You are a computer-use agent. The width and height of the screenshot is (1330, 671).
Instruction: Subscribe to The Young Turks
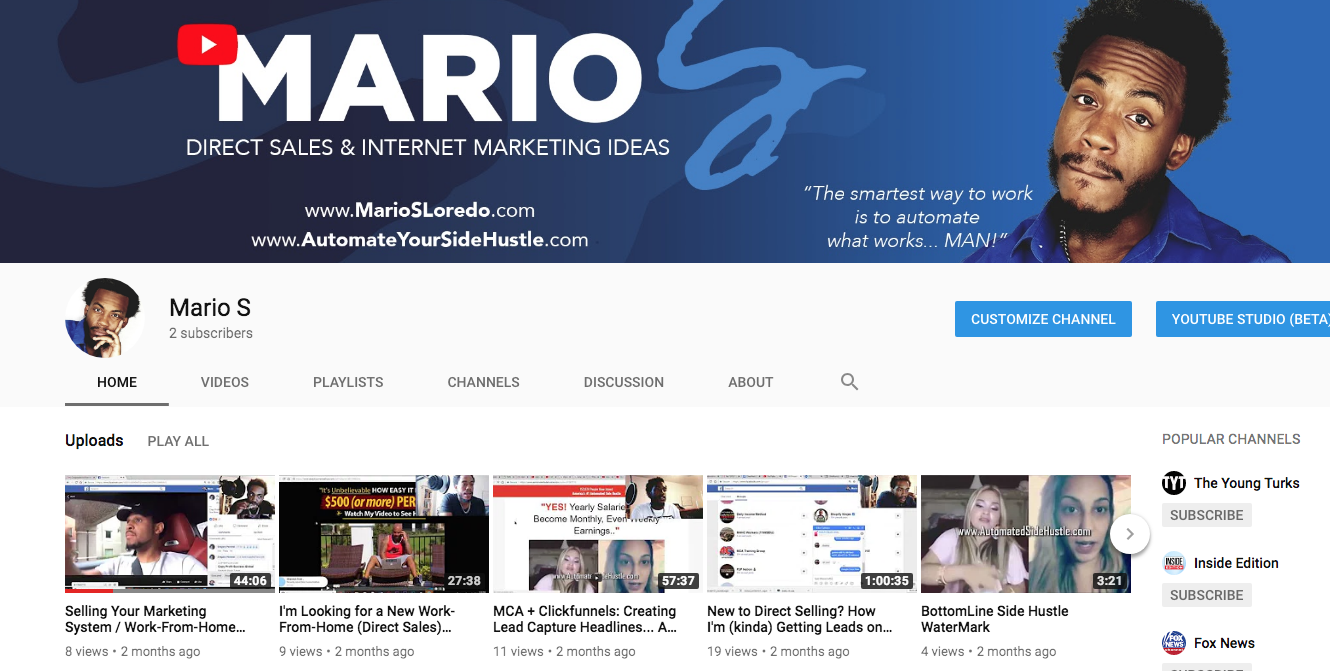1207,515
